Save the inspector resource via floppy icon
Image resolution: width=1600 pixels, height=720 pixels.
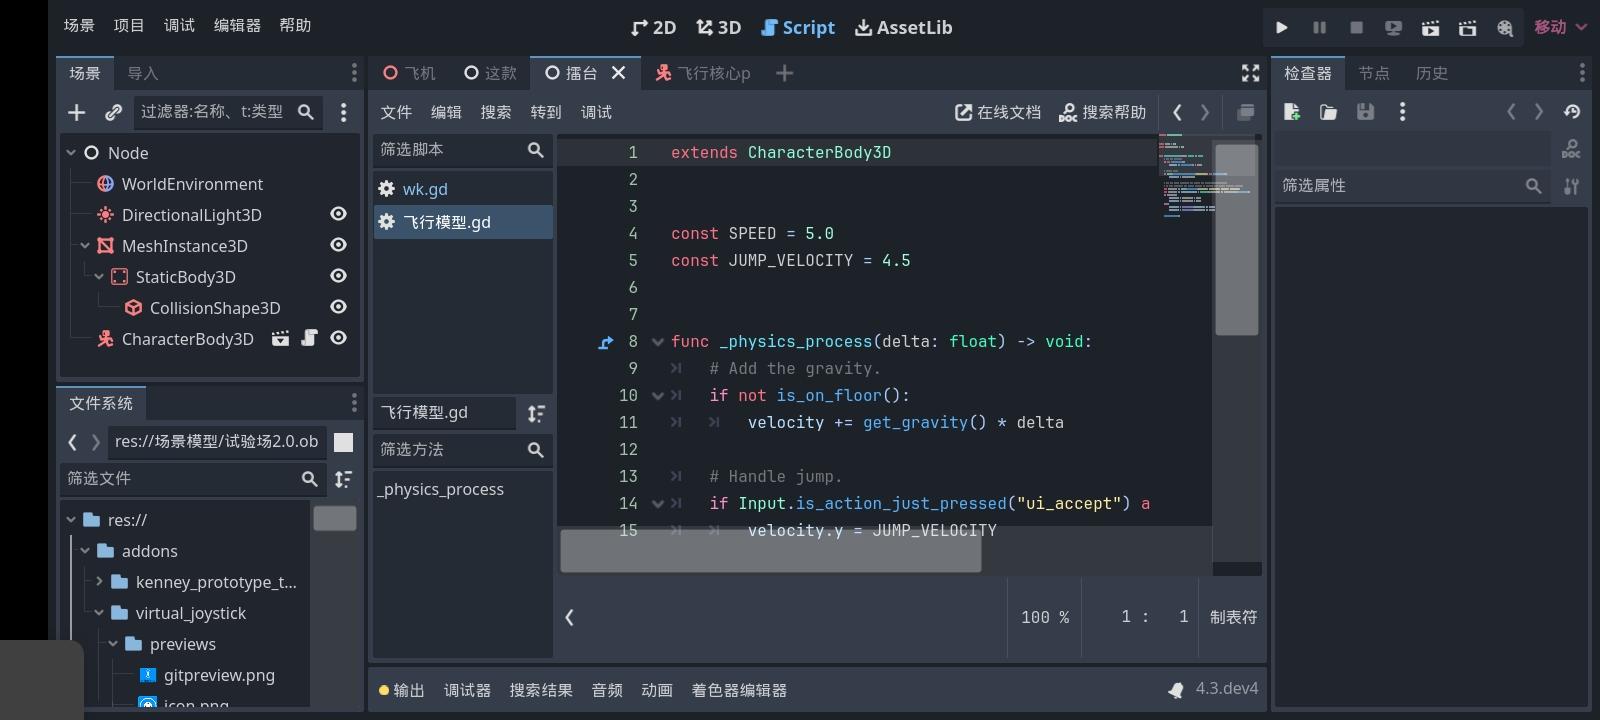[1365, 112]
